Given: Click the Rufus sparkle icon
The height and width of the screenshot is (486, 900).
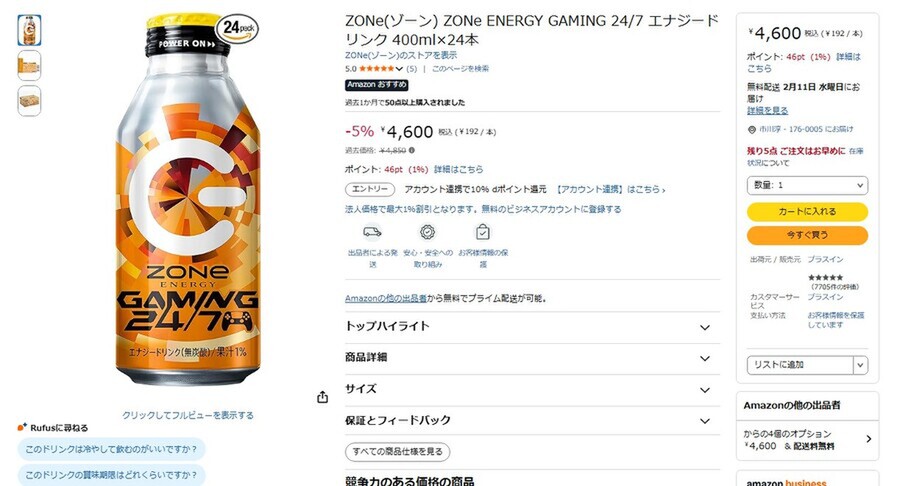Looking at the screenshot, I should 22,427.
